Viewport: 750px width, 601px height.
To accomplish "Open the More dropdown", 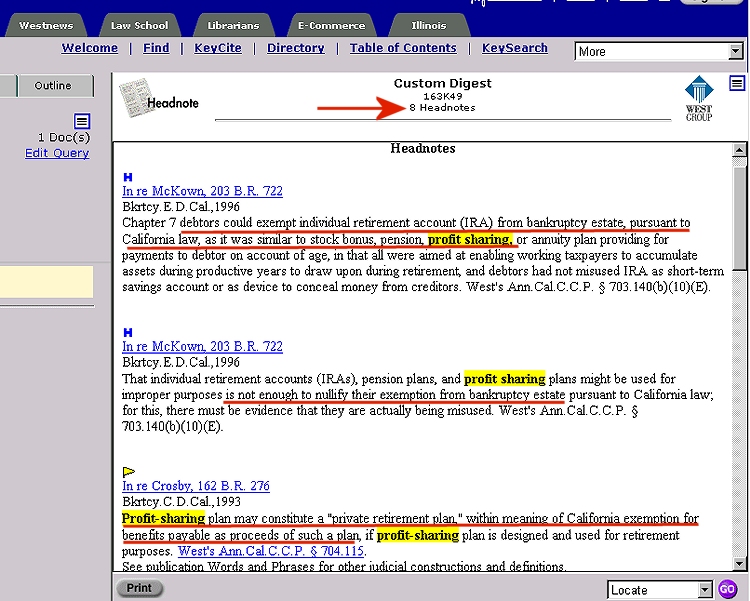I will click(x=659, y=51).
